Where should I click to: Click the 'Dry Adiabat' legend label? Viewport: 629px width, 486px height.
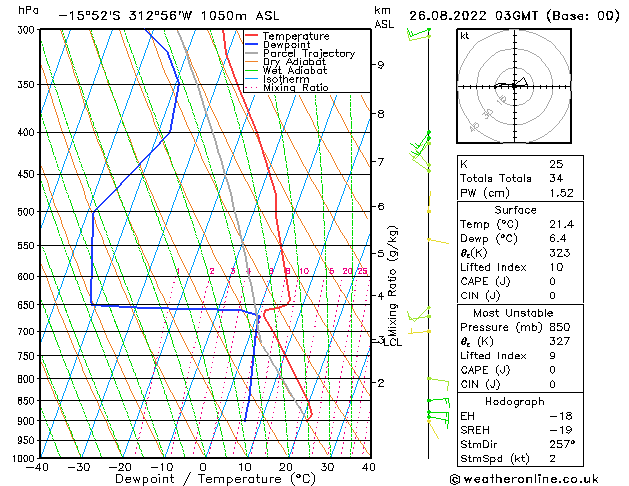(294, 62)
